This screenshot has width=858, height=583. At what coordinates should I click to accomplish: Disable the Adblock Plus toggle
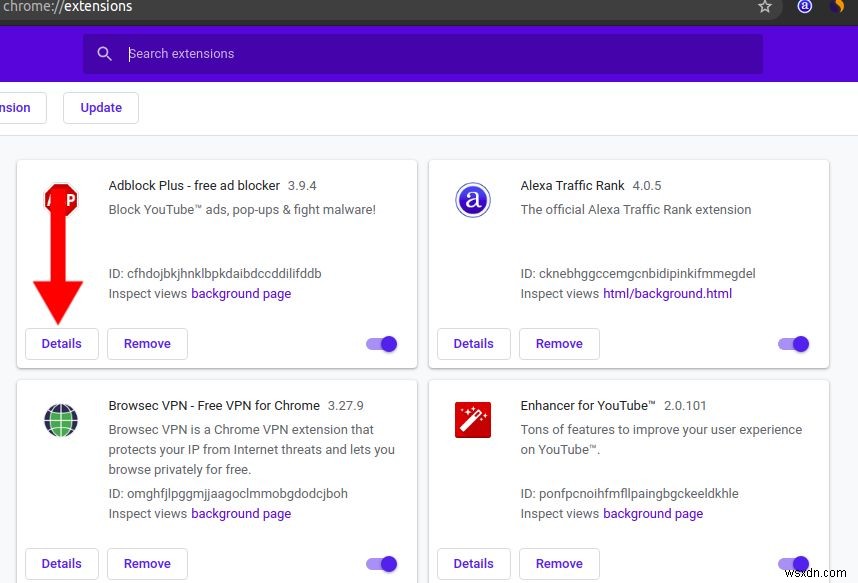coord(381,344)
